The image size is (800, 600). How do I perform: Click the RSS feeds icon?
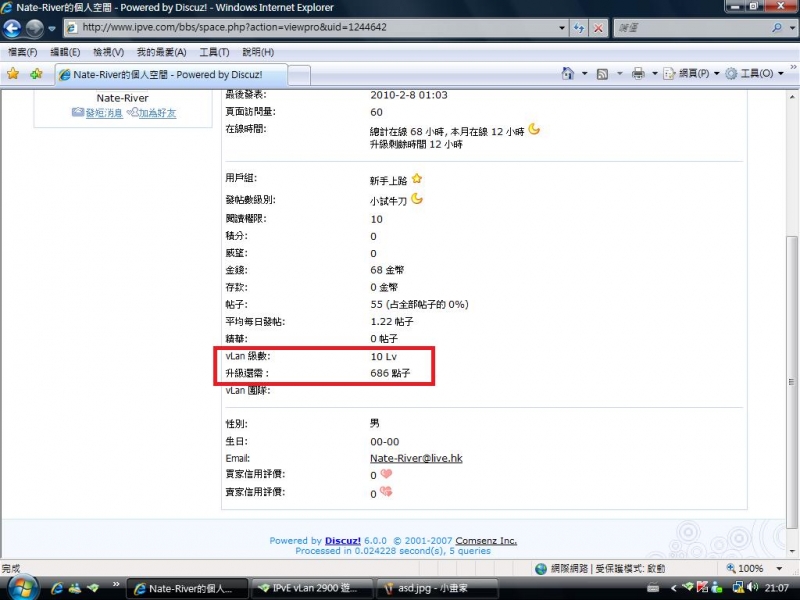pos(602,74)
